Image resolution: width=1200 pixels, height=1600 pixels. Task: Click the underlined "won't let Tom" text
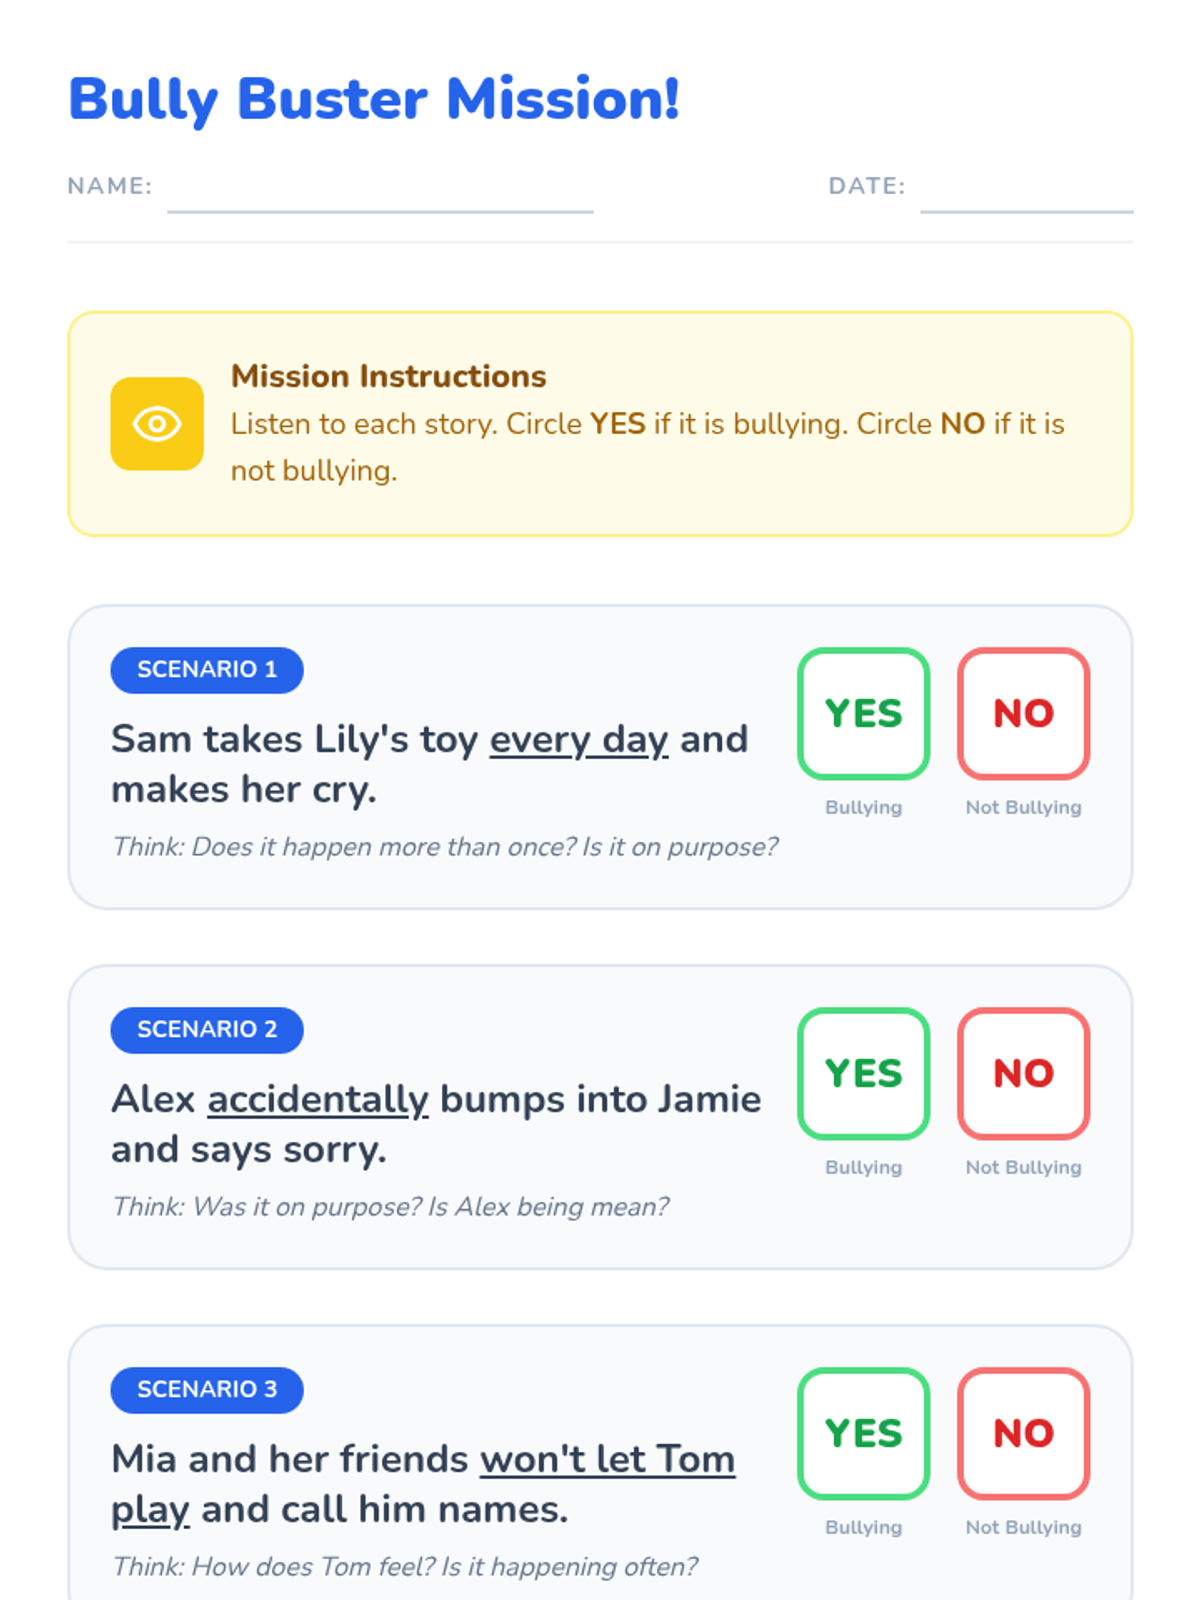pyautogui.click(x=608, y=1460)
